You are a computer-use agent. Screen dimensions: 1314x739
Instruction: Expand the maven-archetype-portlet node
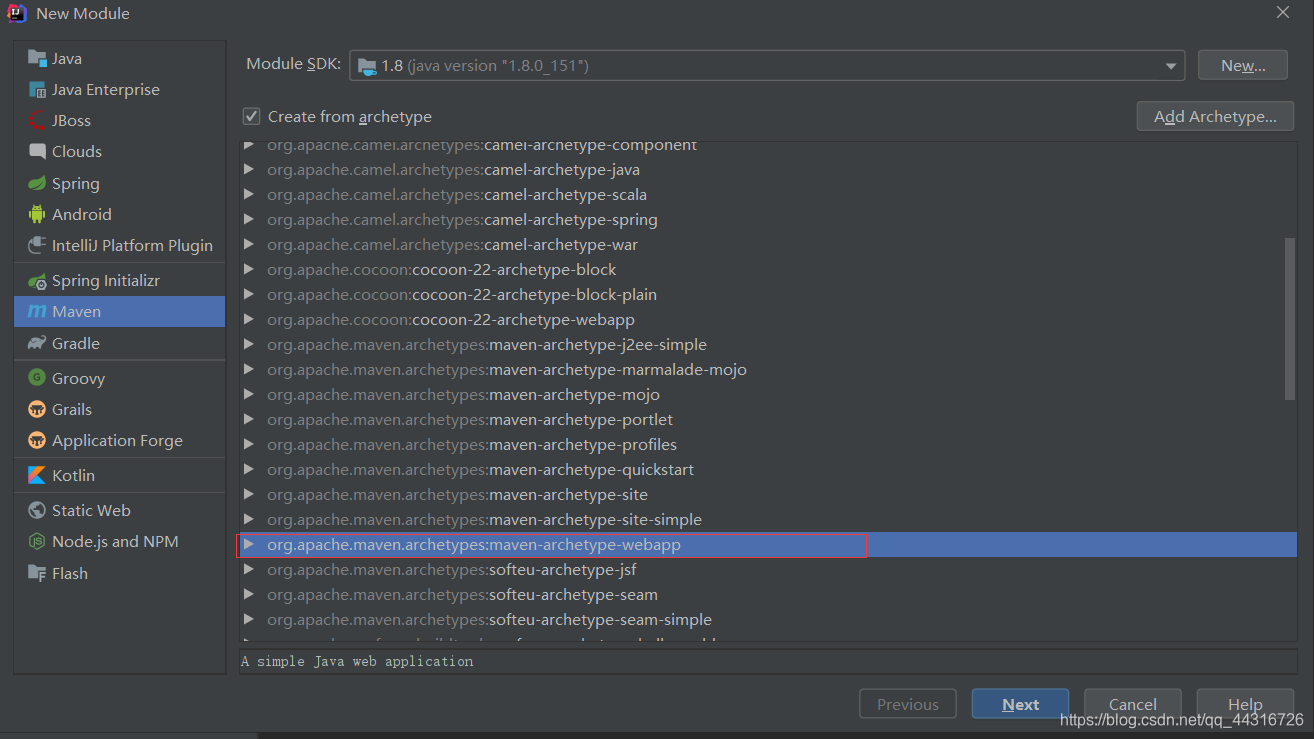[249, 420]
